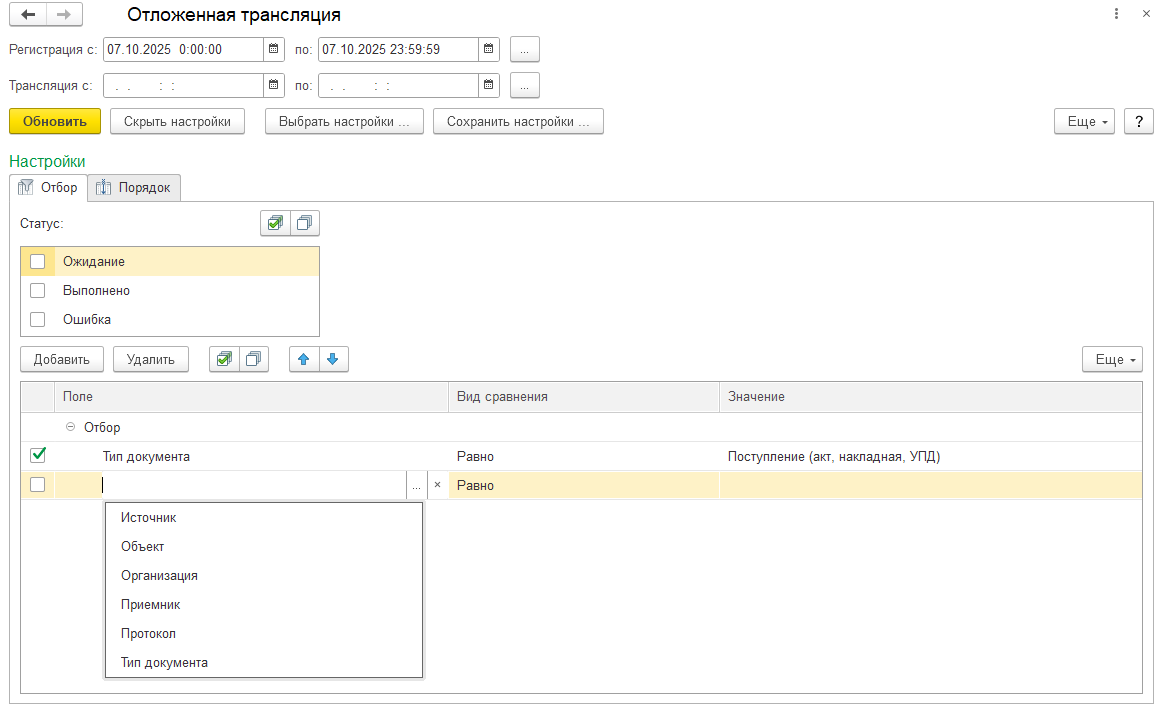The image size is (1162, 712).
Task: Select Протокол in the dropdown list
Action: tap(148, 634)
